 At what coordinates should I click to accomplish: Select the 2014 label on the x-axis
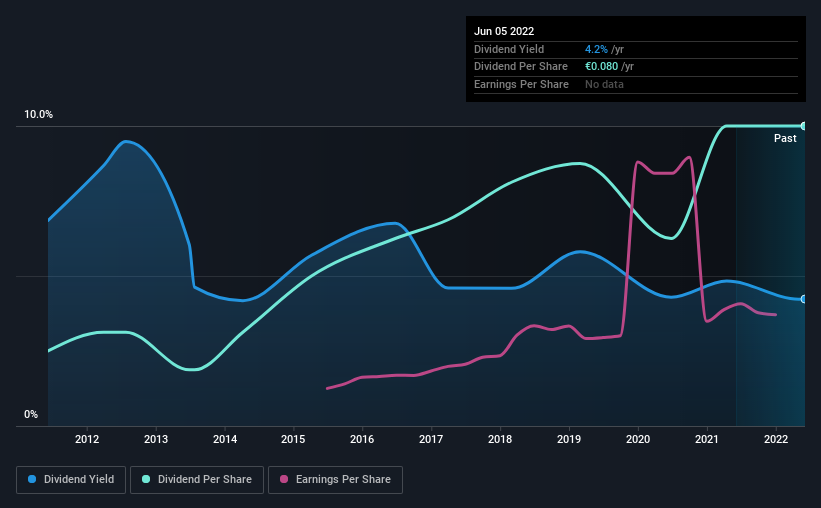(225, 439)
